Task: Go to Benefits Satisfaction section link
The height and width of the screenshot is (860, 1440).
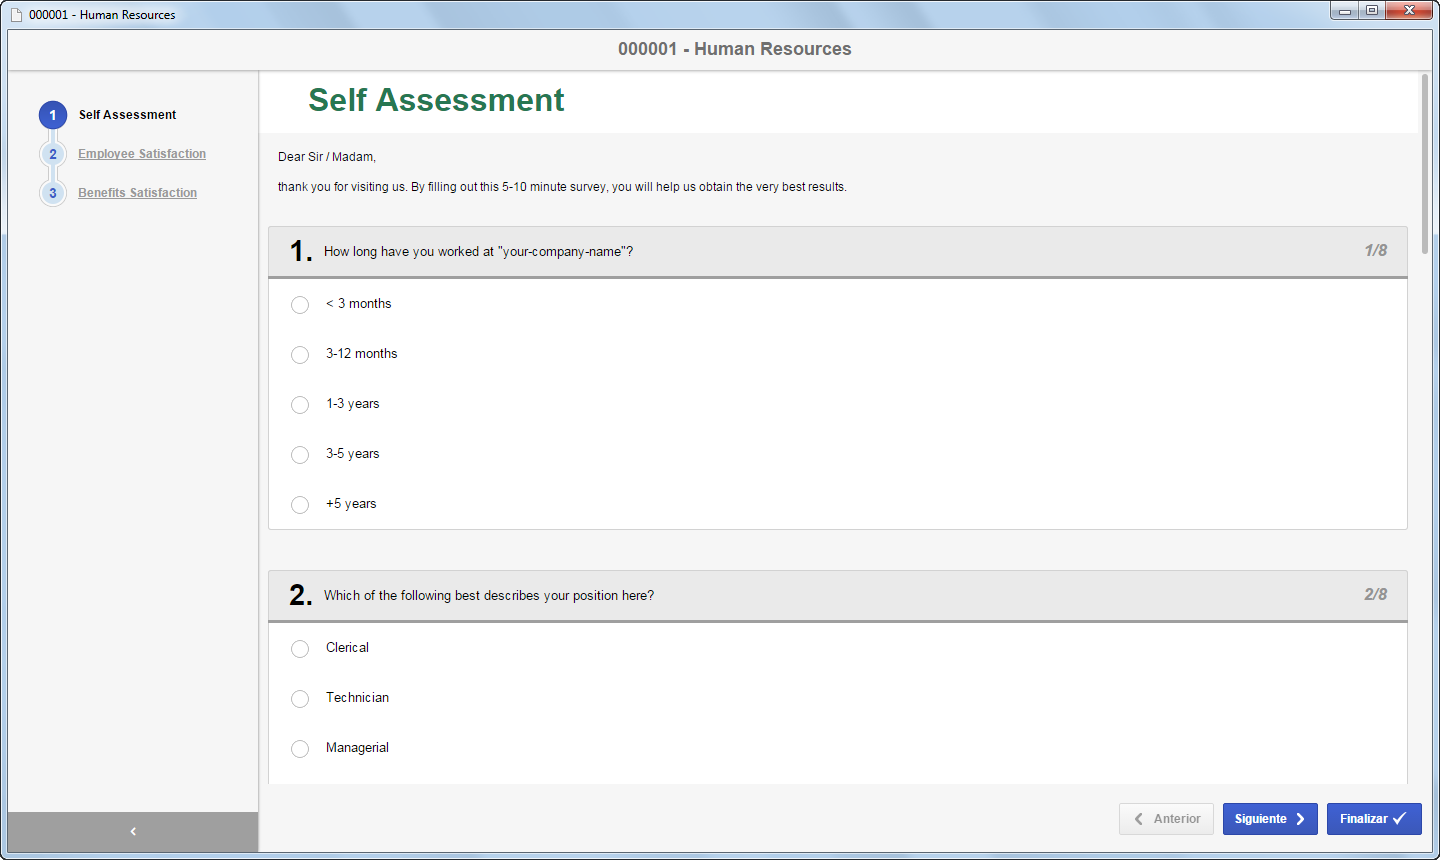Action: (138, 193)
